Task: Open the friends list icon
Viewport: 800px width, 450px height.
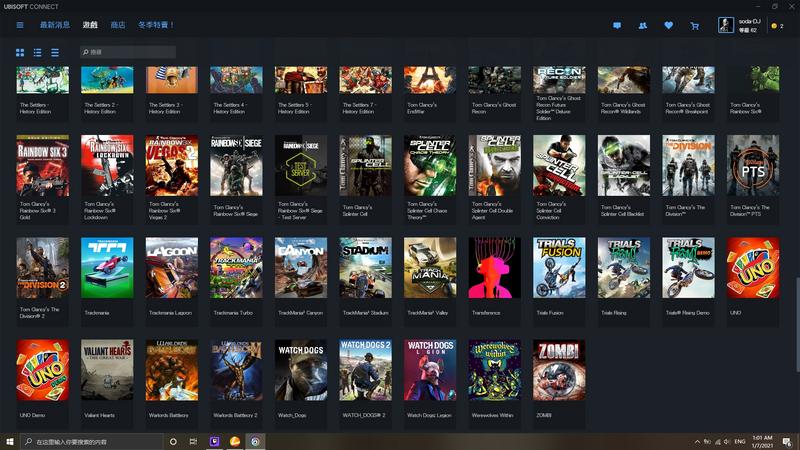Action: (643, 26)
